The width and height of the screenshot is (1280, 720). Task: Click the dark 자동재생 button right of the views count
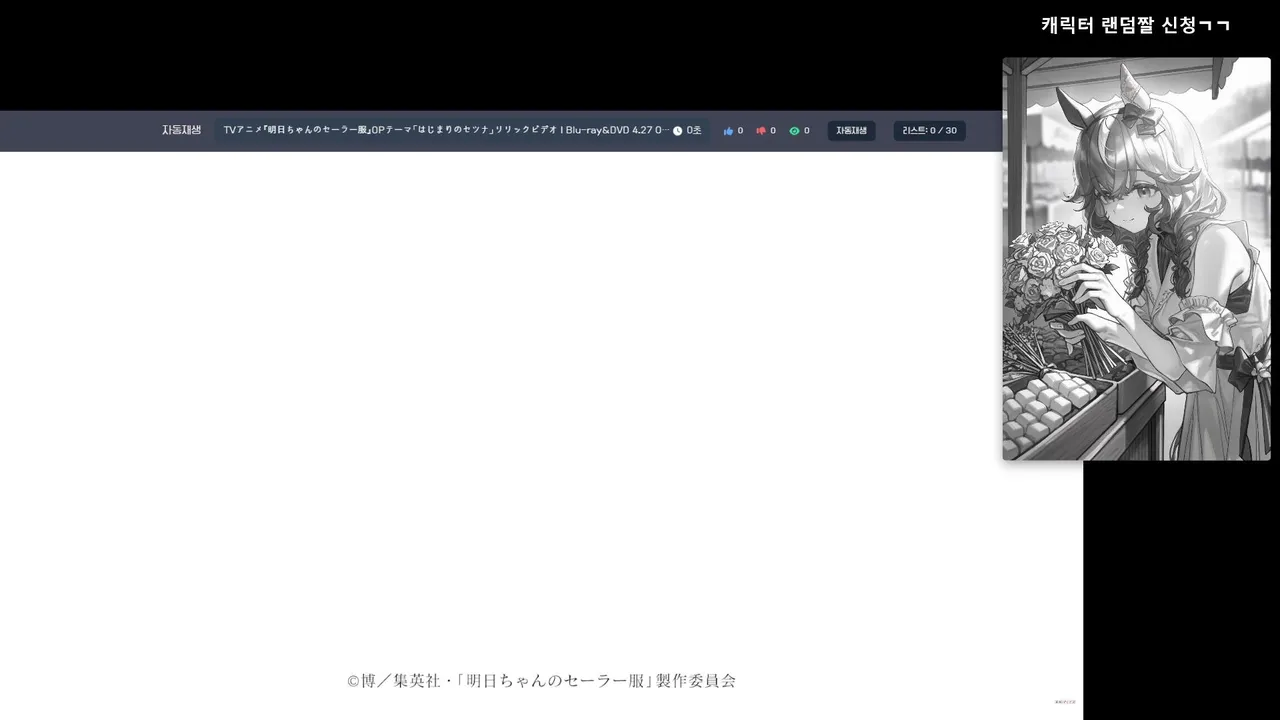click(x=851, y=131)
